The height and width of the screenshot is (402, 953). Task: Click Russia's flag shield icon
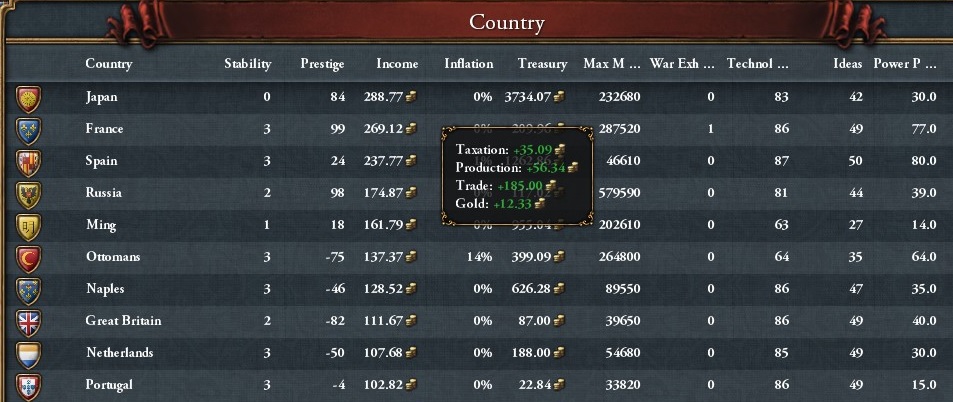28,193
